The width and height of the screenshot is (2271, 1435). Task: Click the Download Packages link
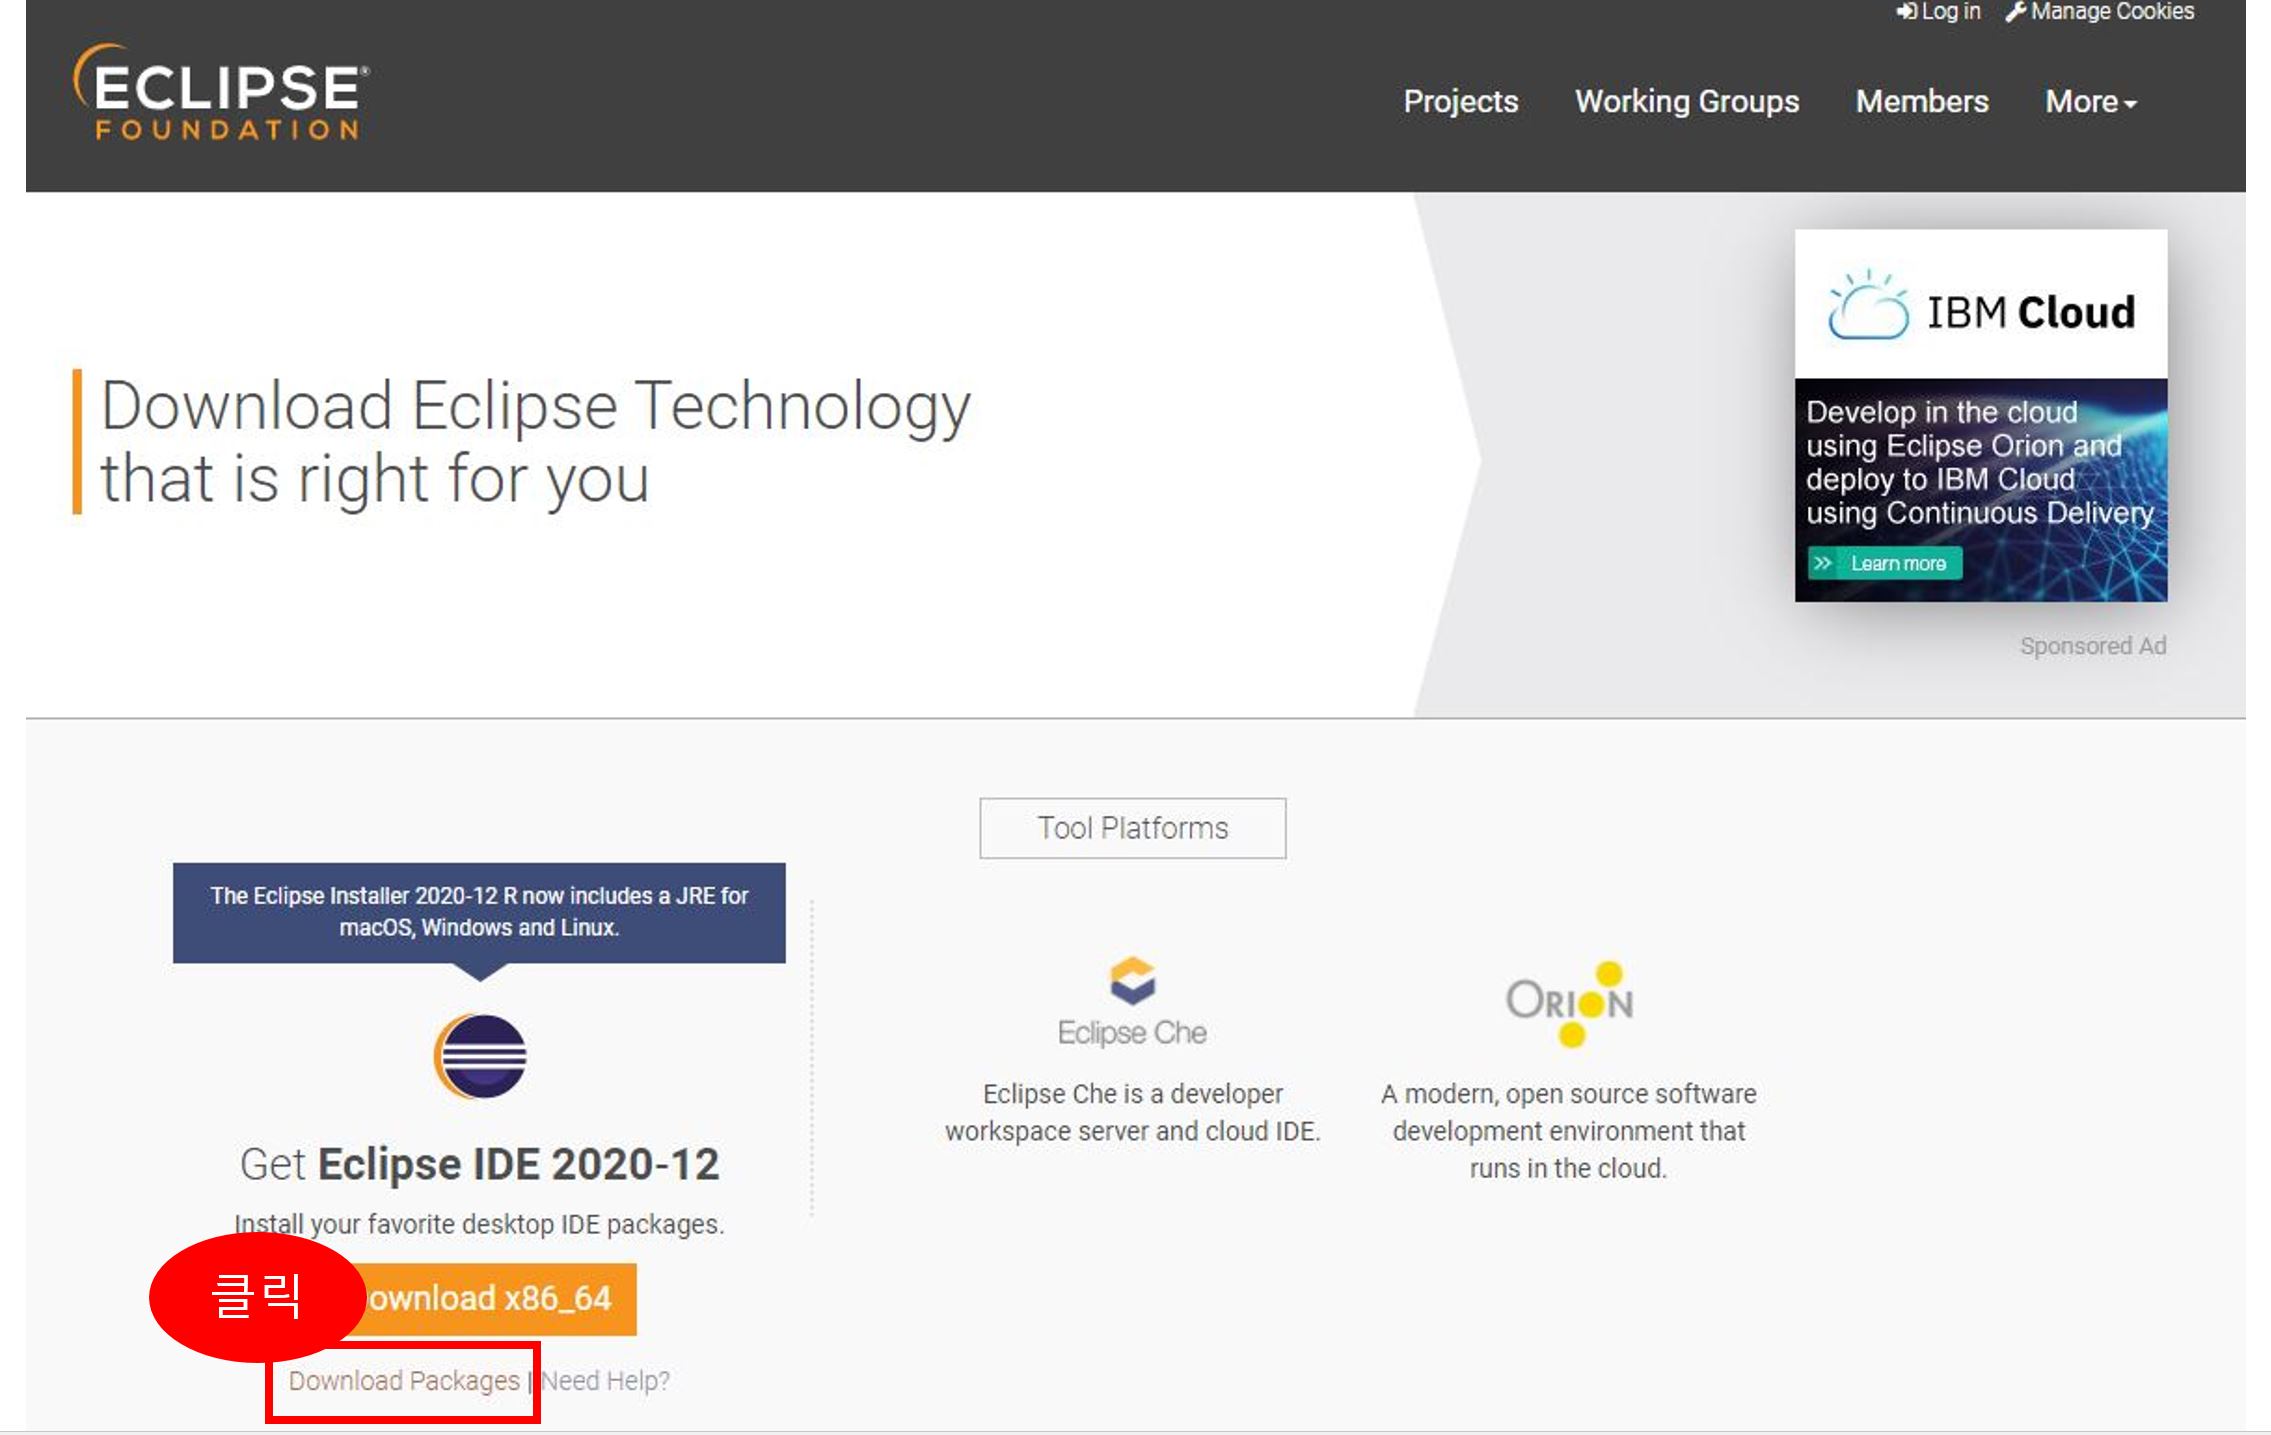point(404,1381)
